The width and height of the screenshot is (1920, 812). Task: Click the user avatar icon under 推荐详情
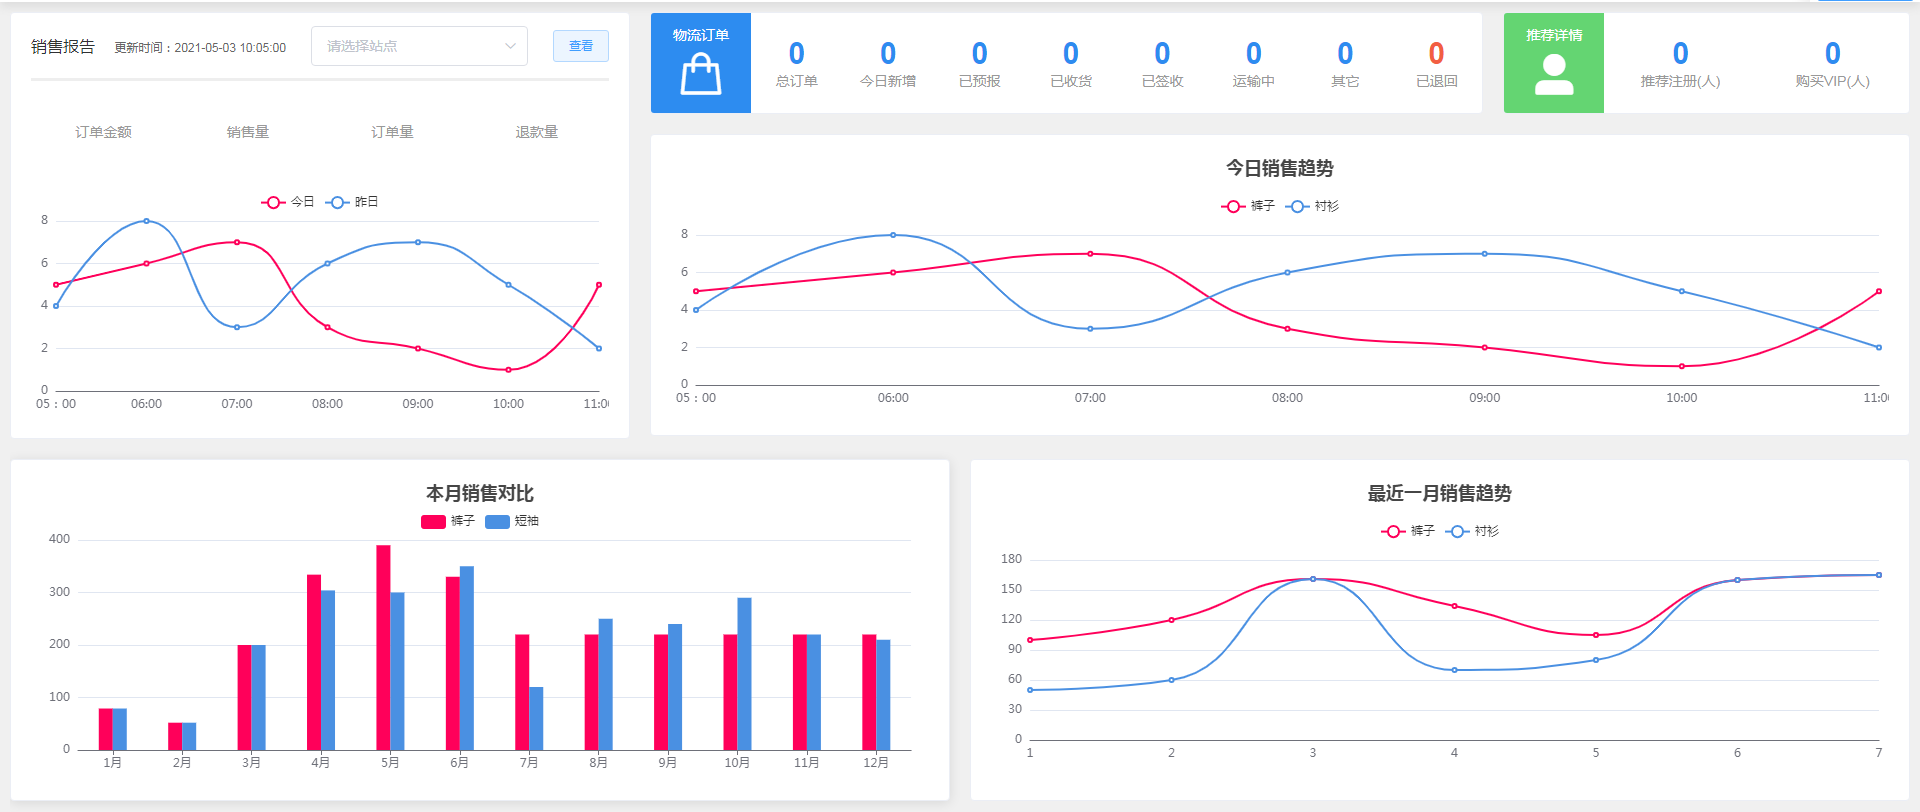click(x=1553, y=75)
